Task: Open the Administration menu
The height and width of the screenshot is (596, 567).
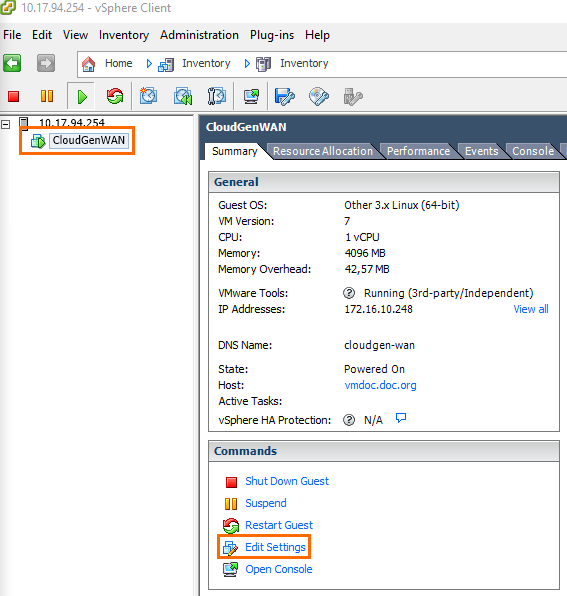Action: 199,35
